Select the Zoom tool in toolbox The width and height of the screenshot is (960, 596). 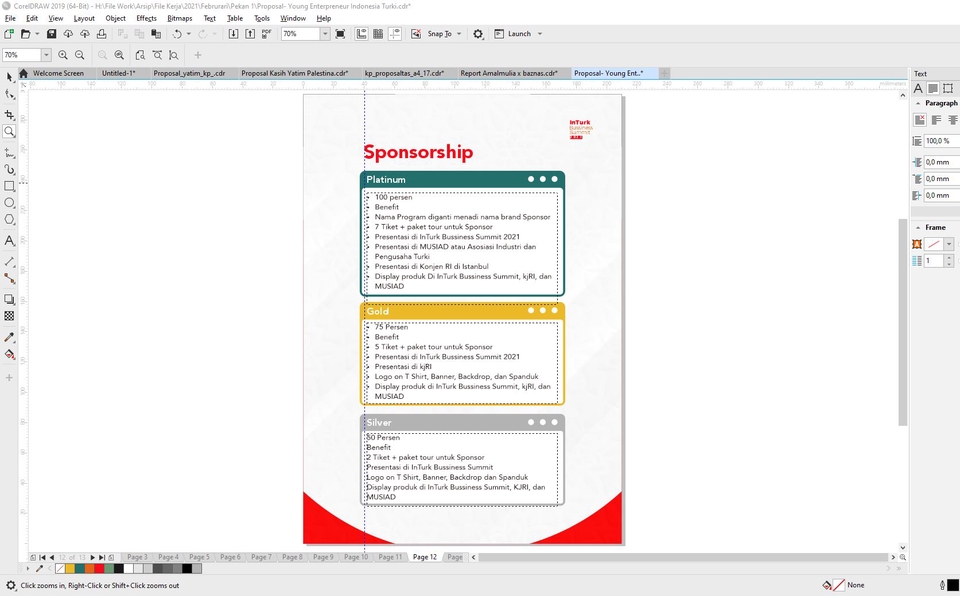(x=9, y=131)
